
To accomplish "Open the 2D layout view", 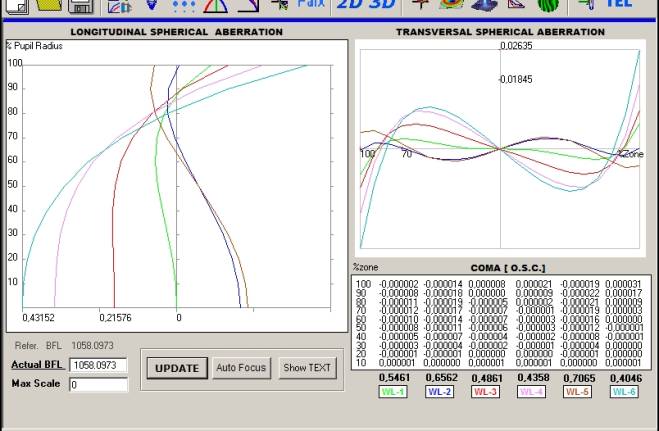I will [x=351, y=4].
